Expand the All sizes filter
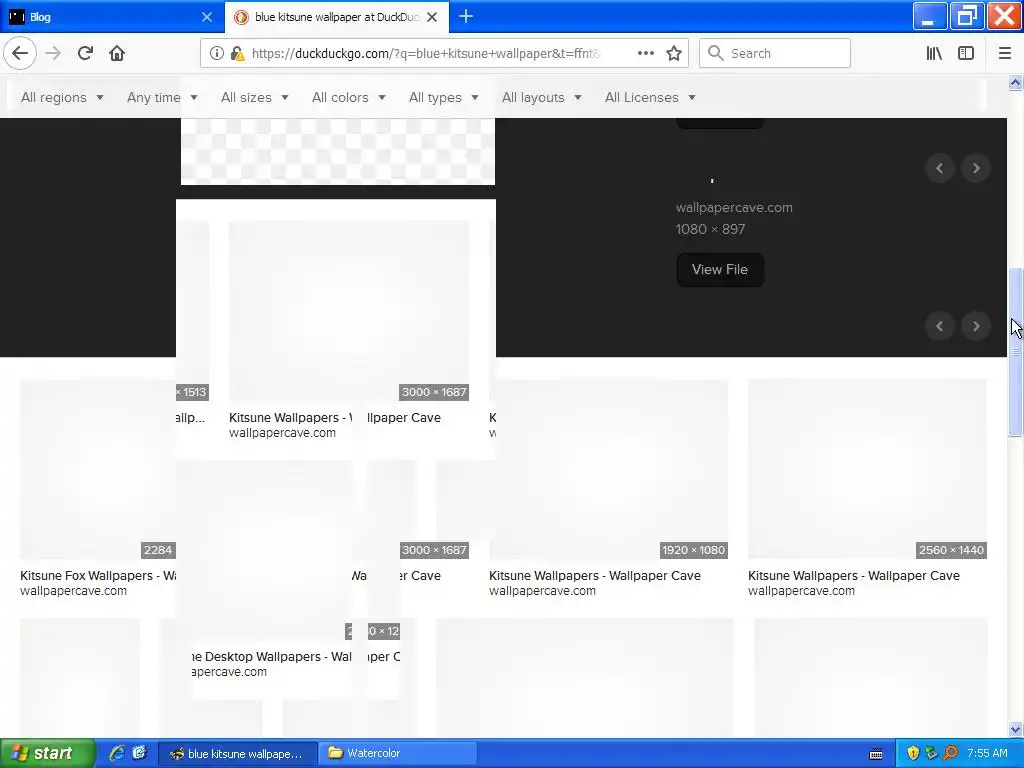The width and height of the screenshot is (1024, 768). click(255, 97)
